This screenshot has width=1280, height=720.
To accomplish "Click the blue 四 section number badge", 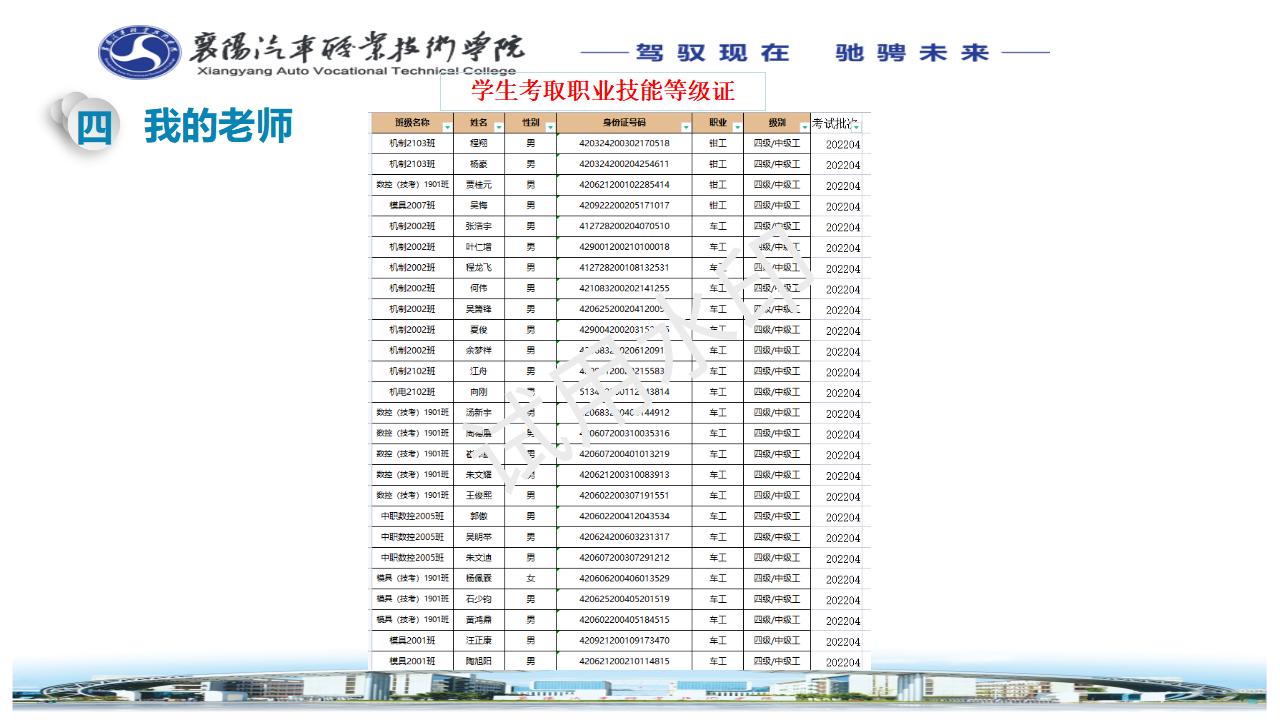I will [x=94, y=127].
